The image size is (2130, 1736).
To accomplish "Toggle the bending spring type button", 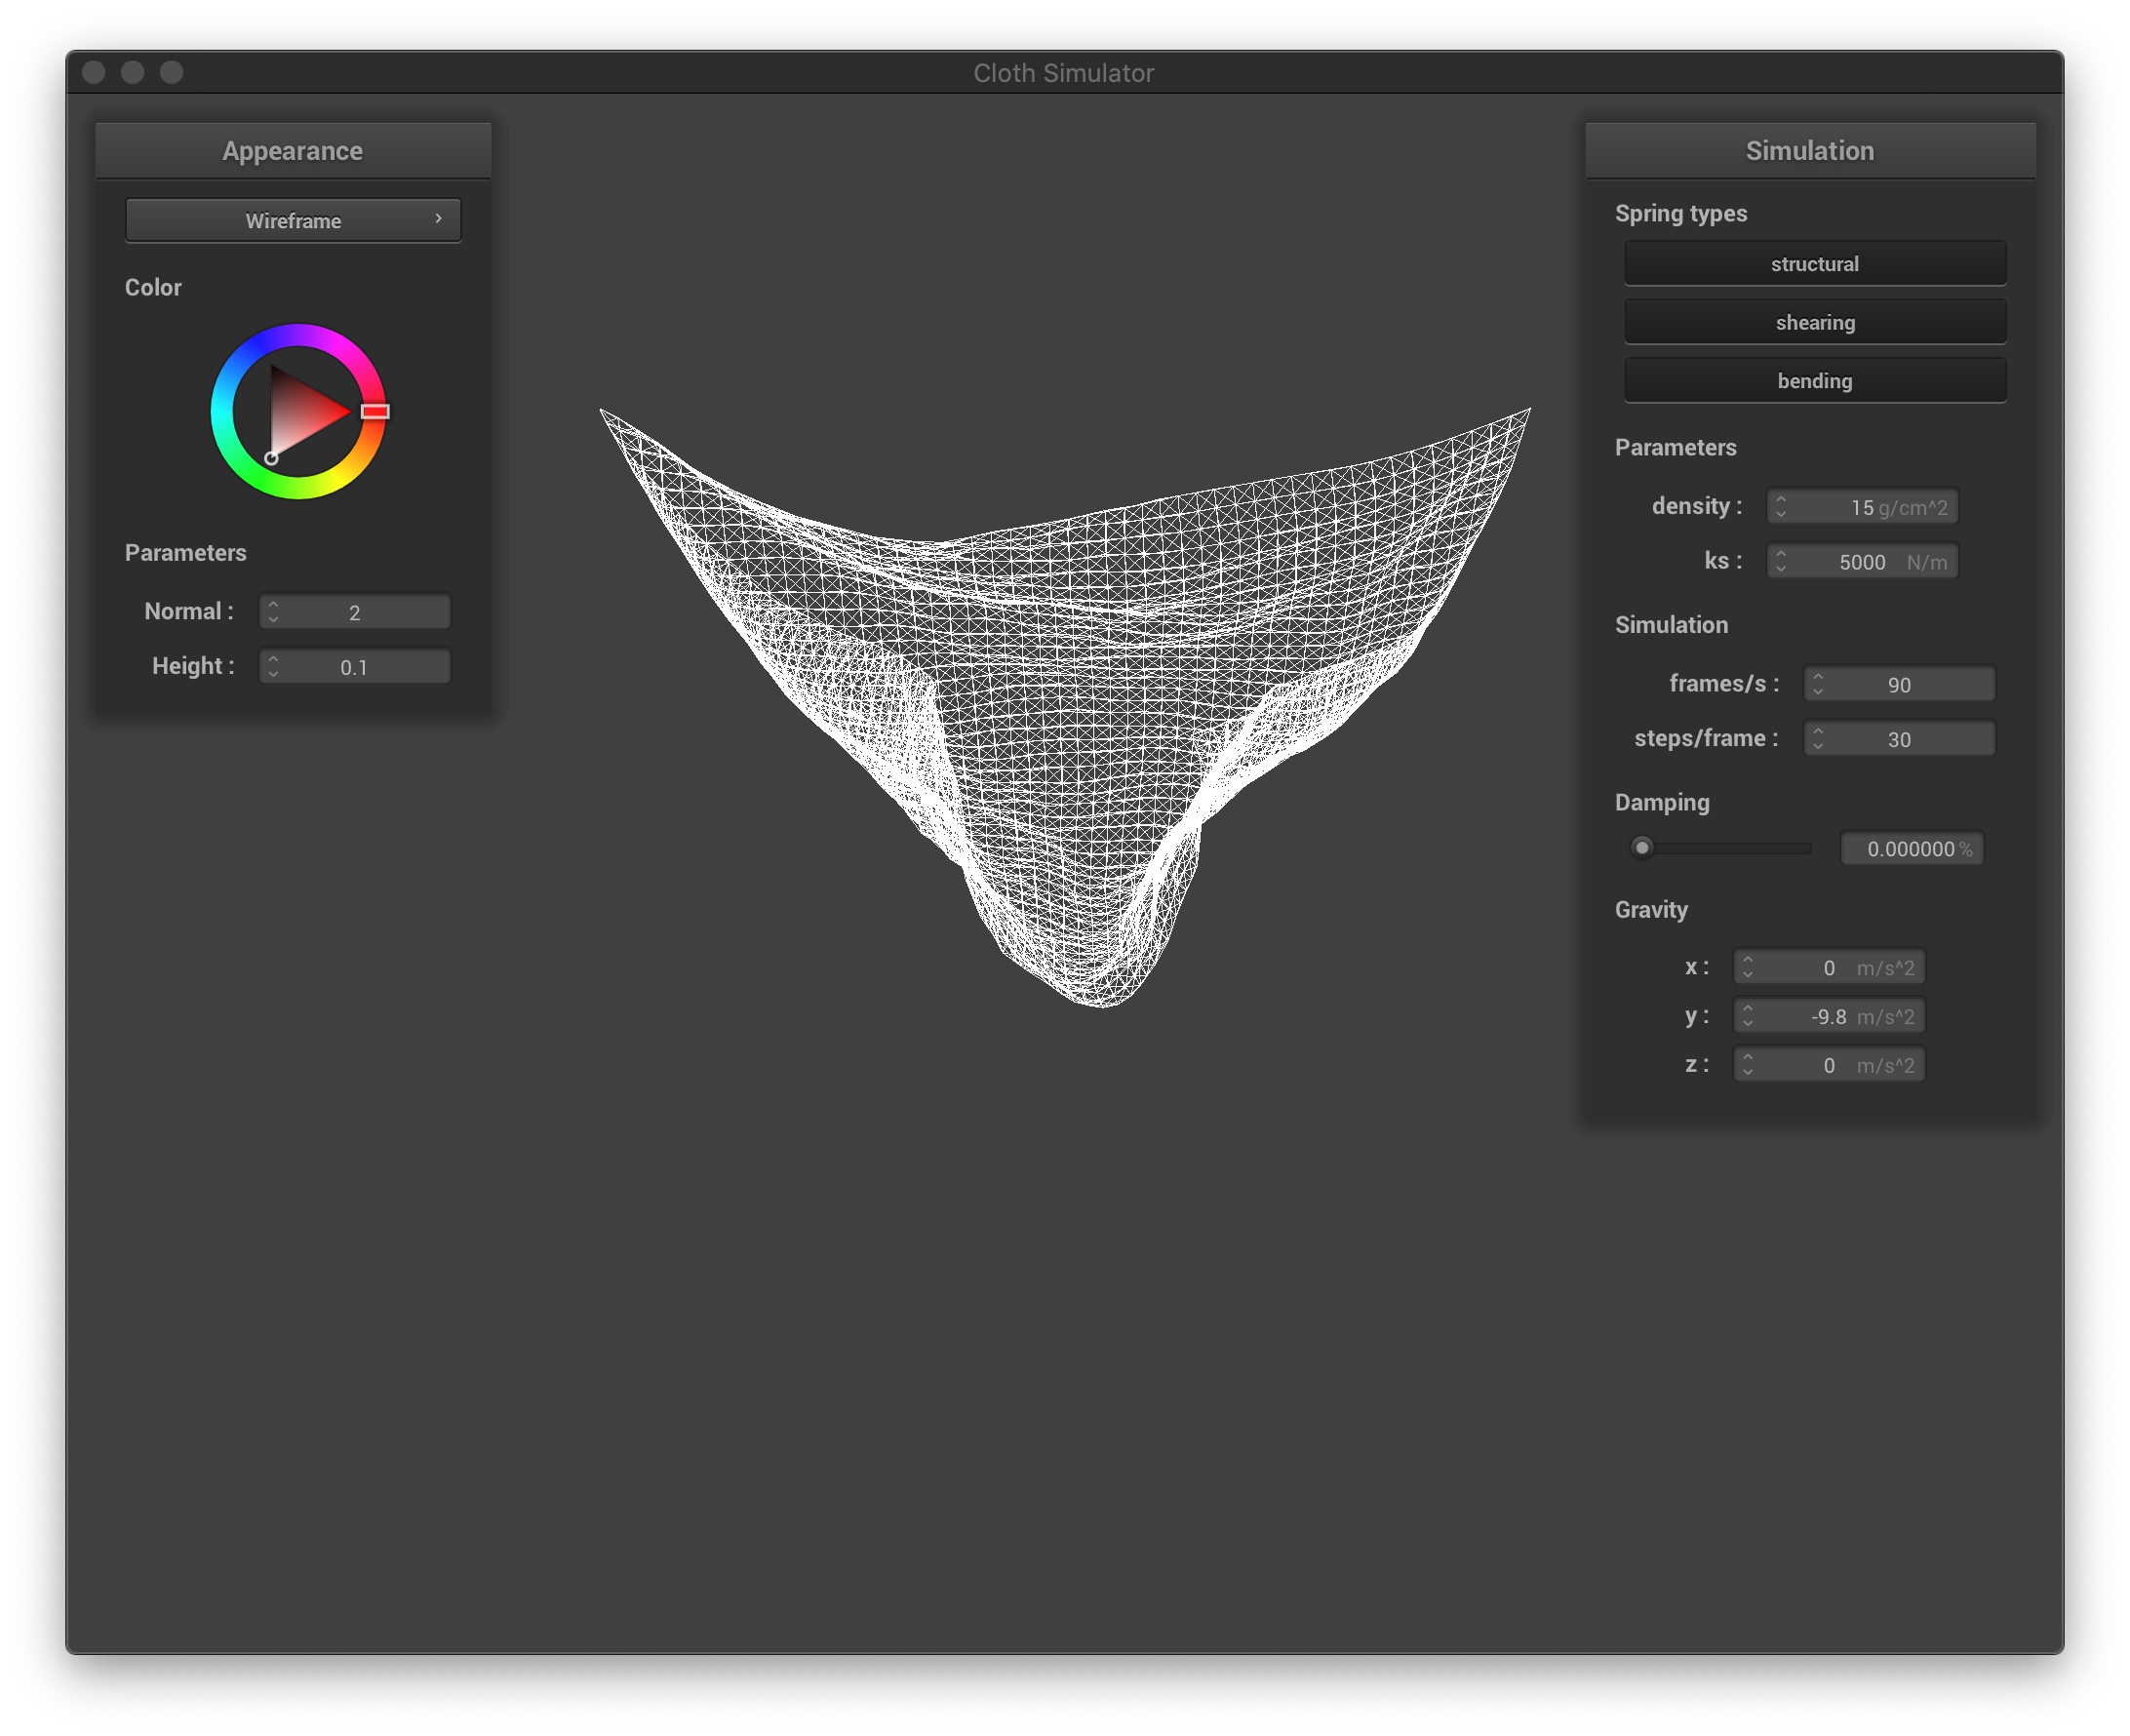I will pyautogui.click(x=1814, y=381).
